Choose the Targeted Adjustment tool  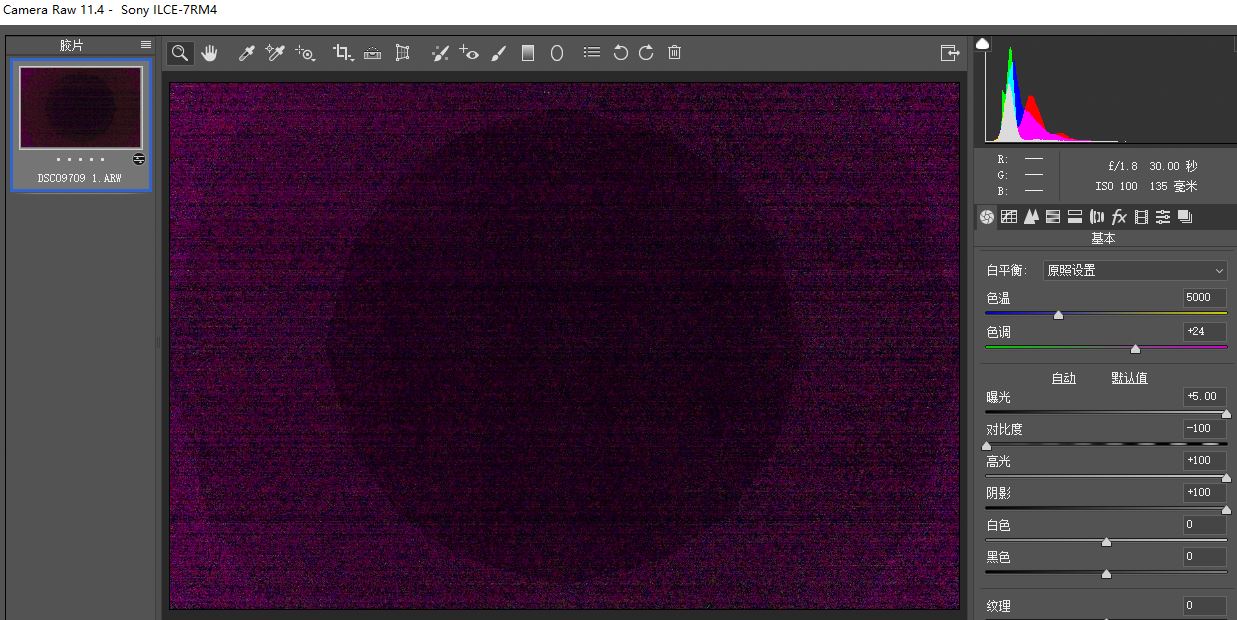(305, 53)
